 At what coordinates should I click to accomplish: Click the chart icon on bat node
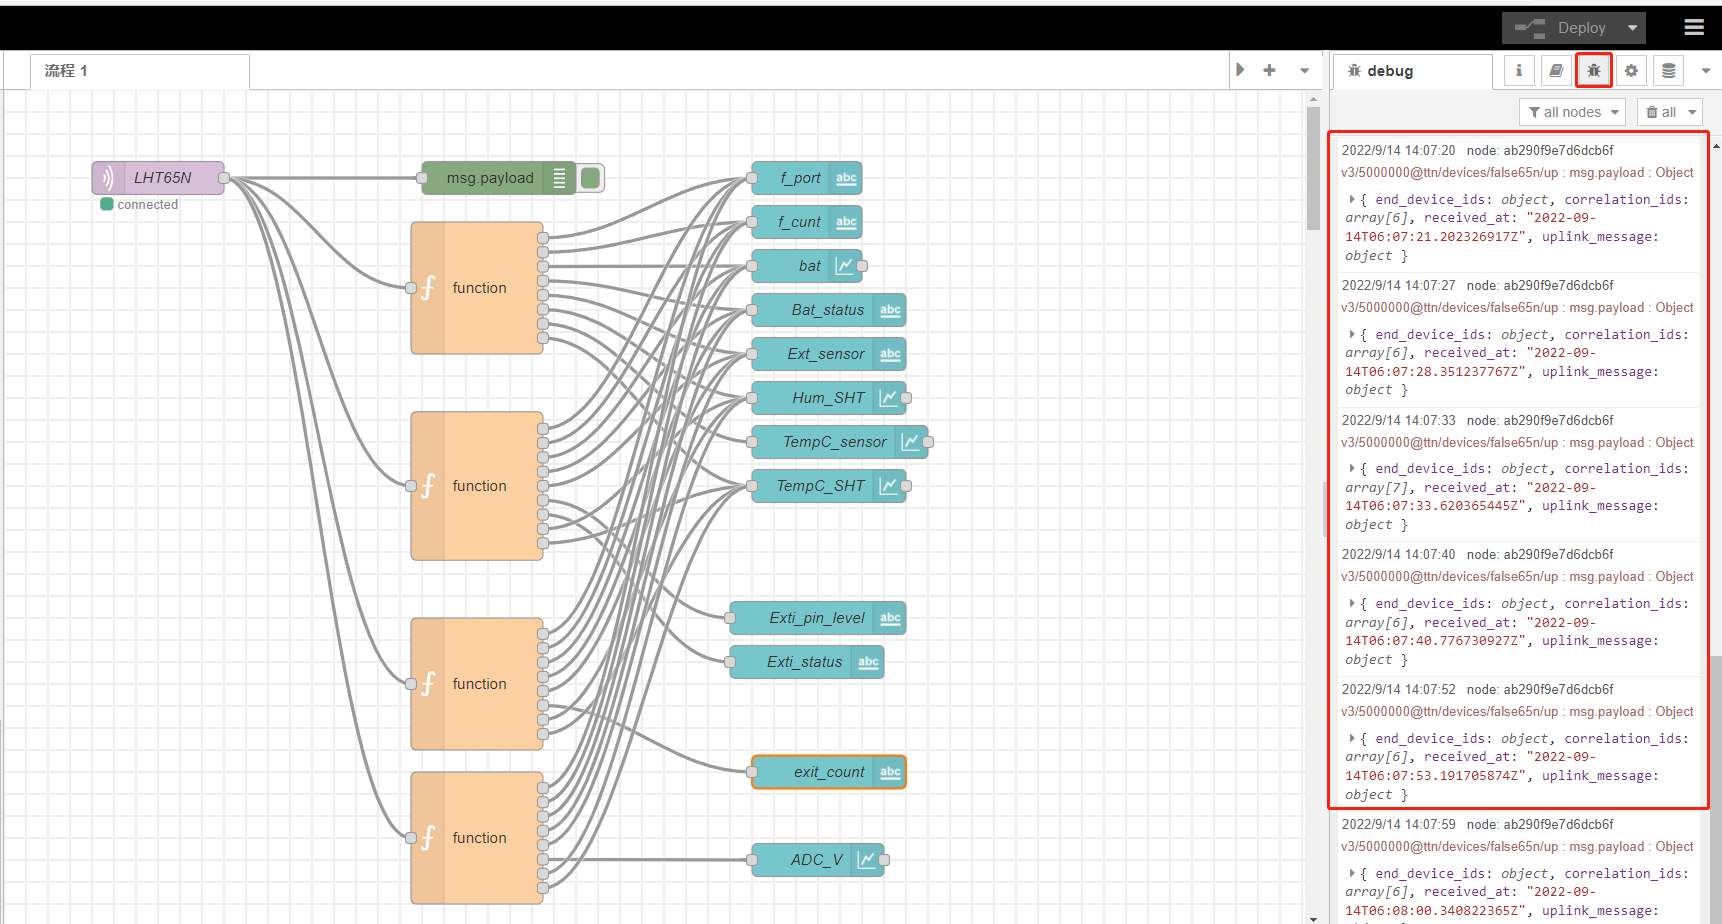pos(845,266)
